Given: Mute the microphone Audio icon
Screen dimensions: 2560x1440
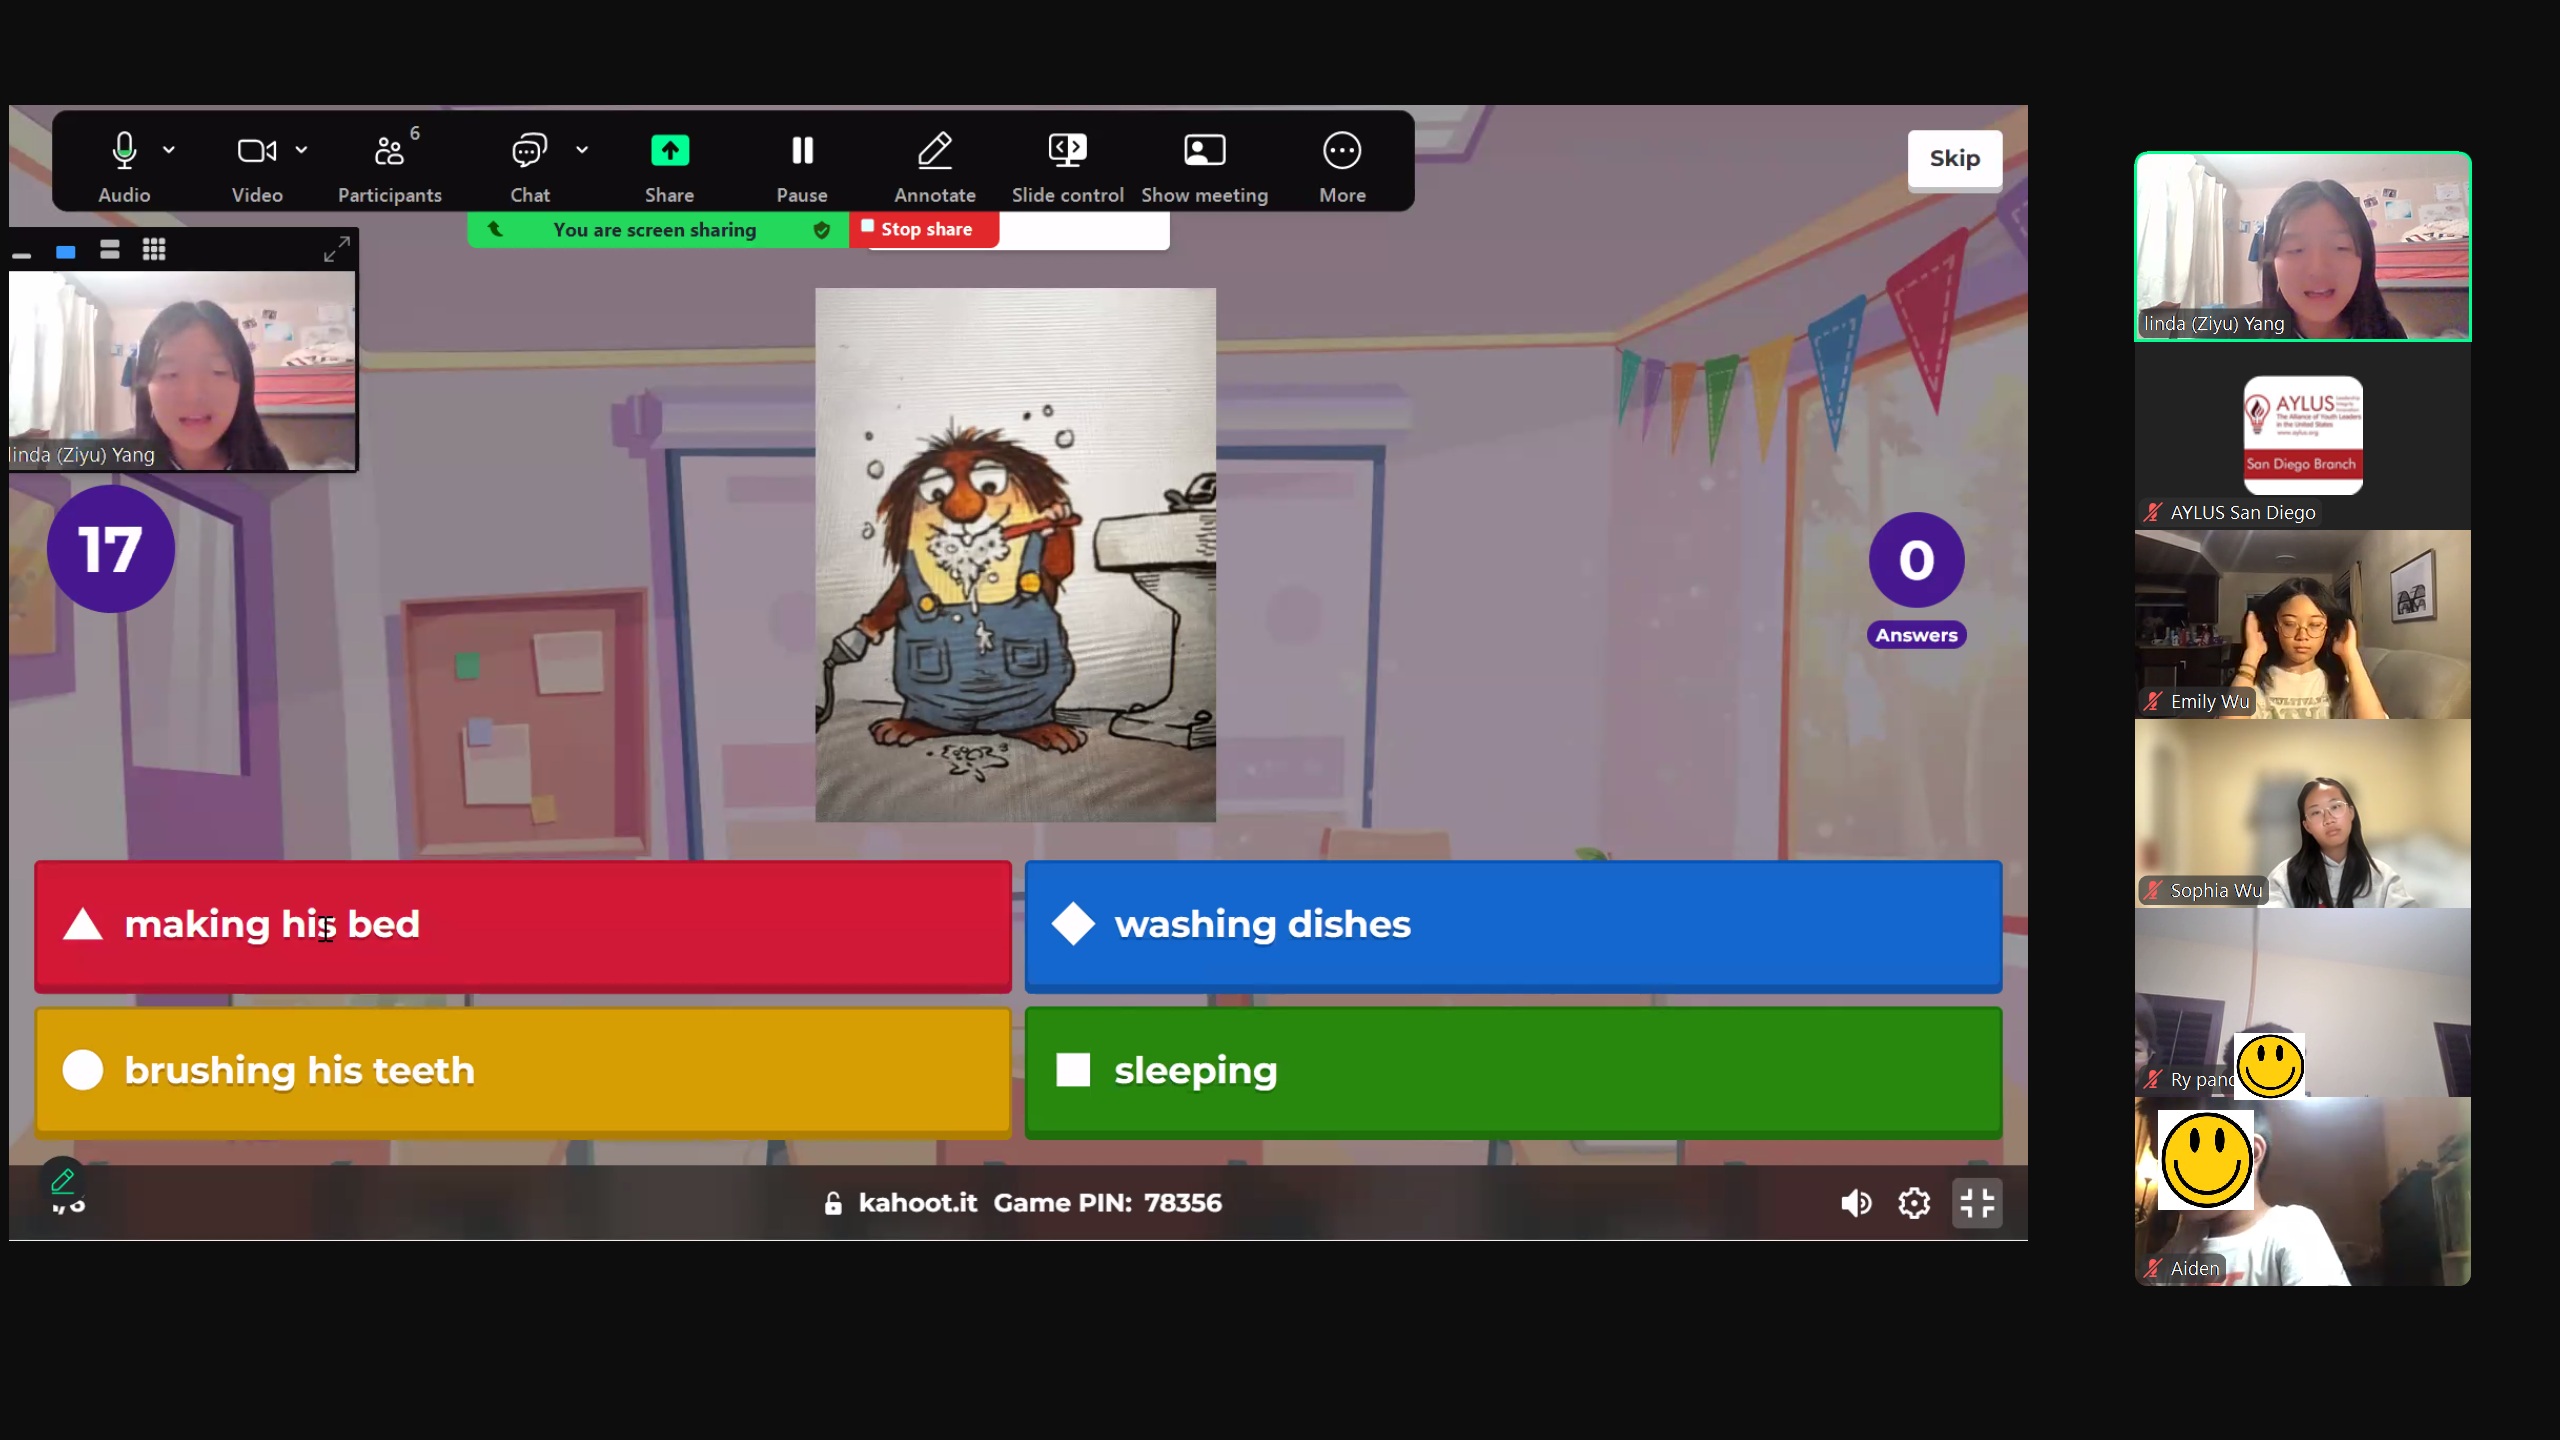Looking at the screenshot, I should tap(124, 152).
